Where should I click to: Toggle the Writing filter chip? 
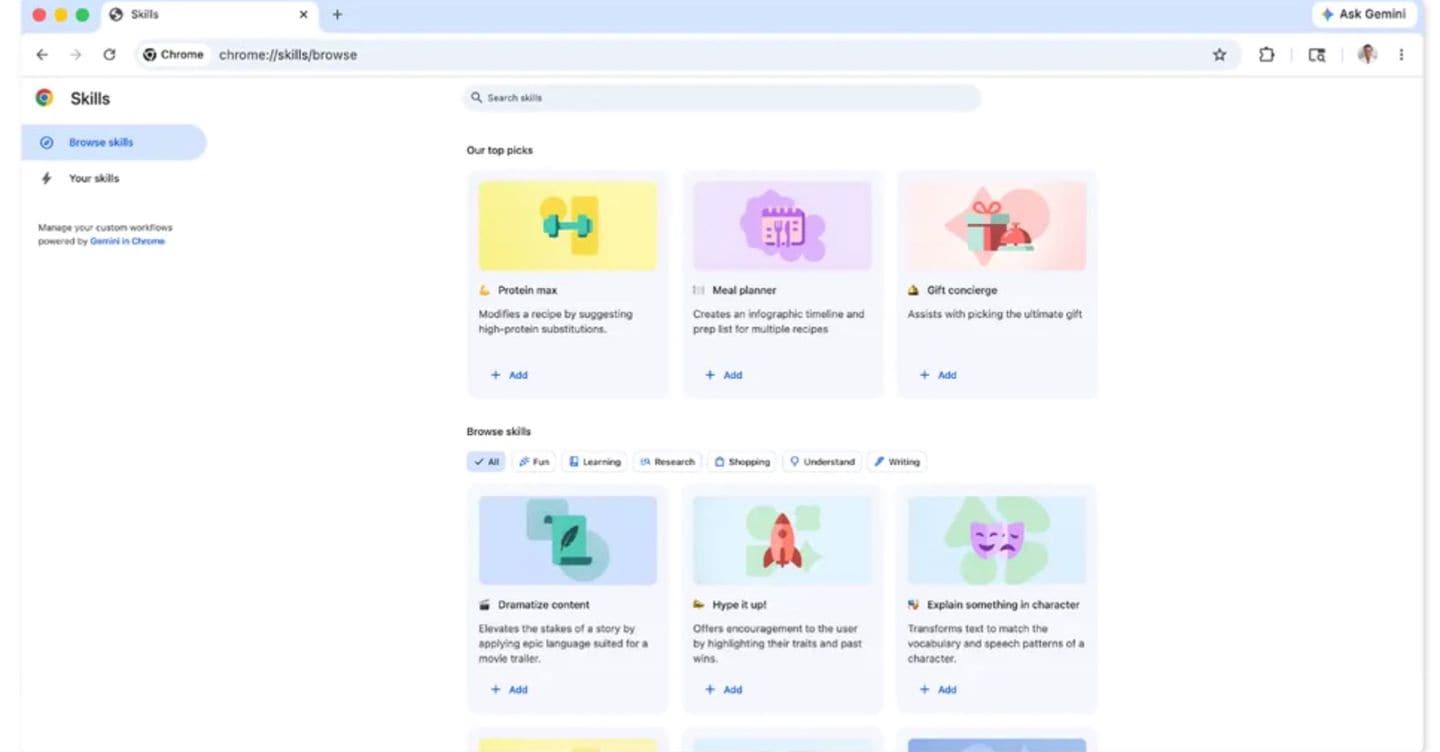pyautogui.click(x=897, y=461)
